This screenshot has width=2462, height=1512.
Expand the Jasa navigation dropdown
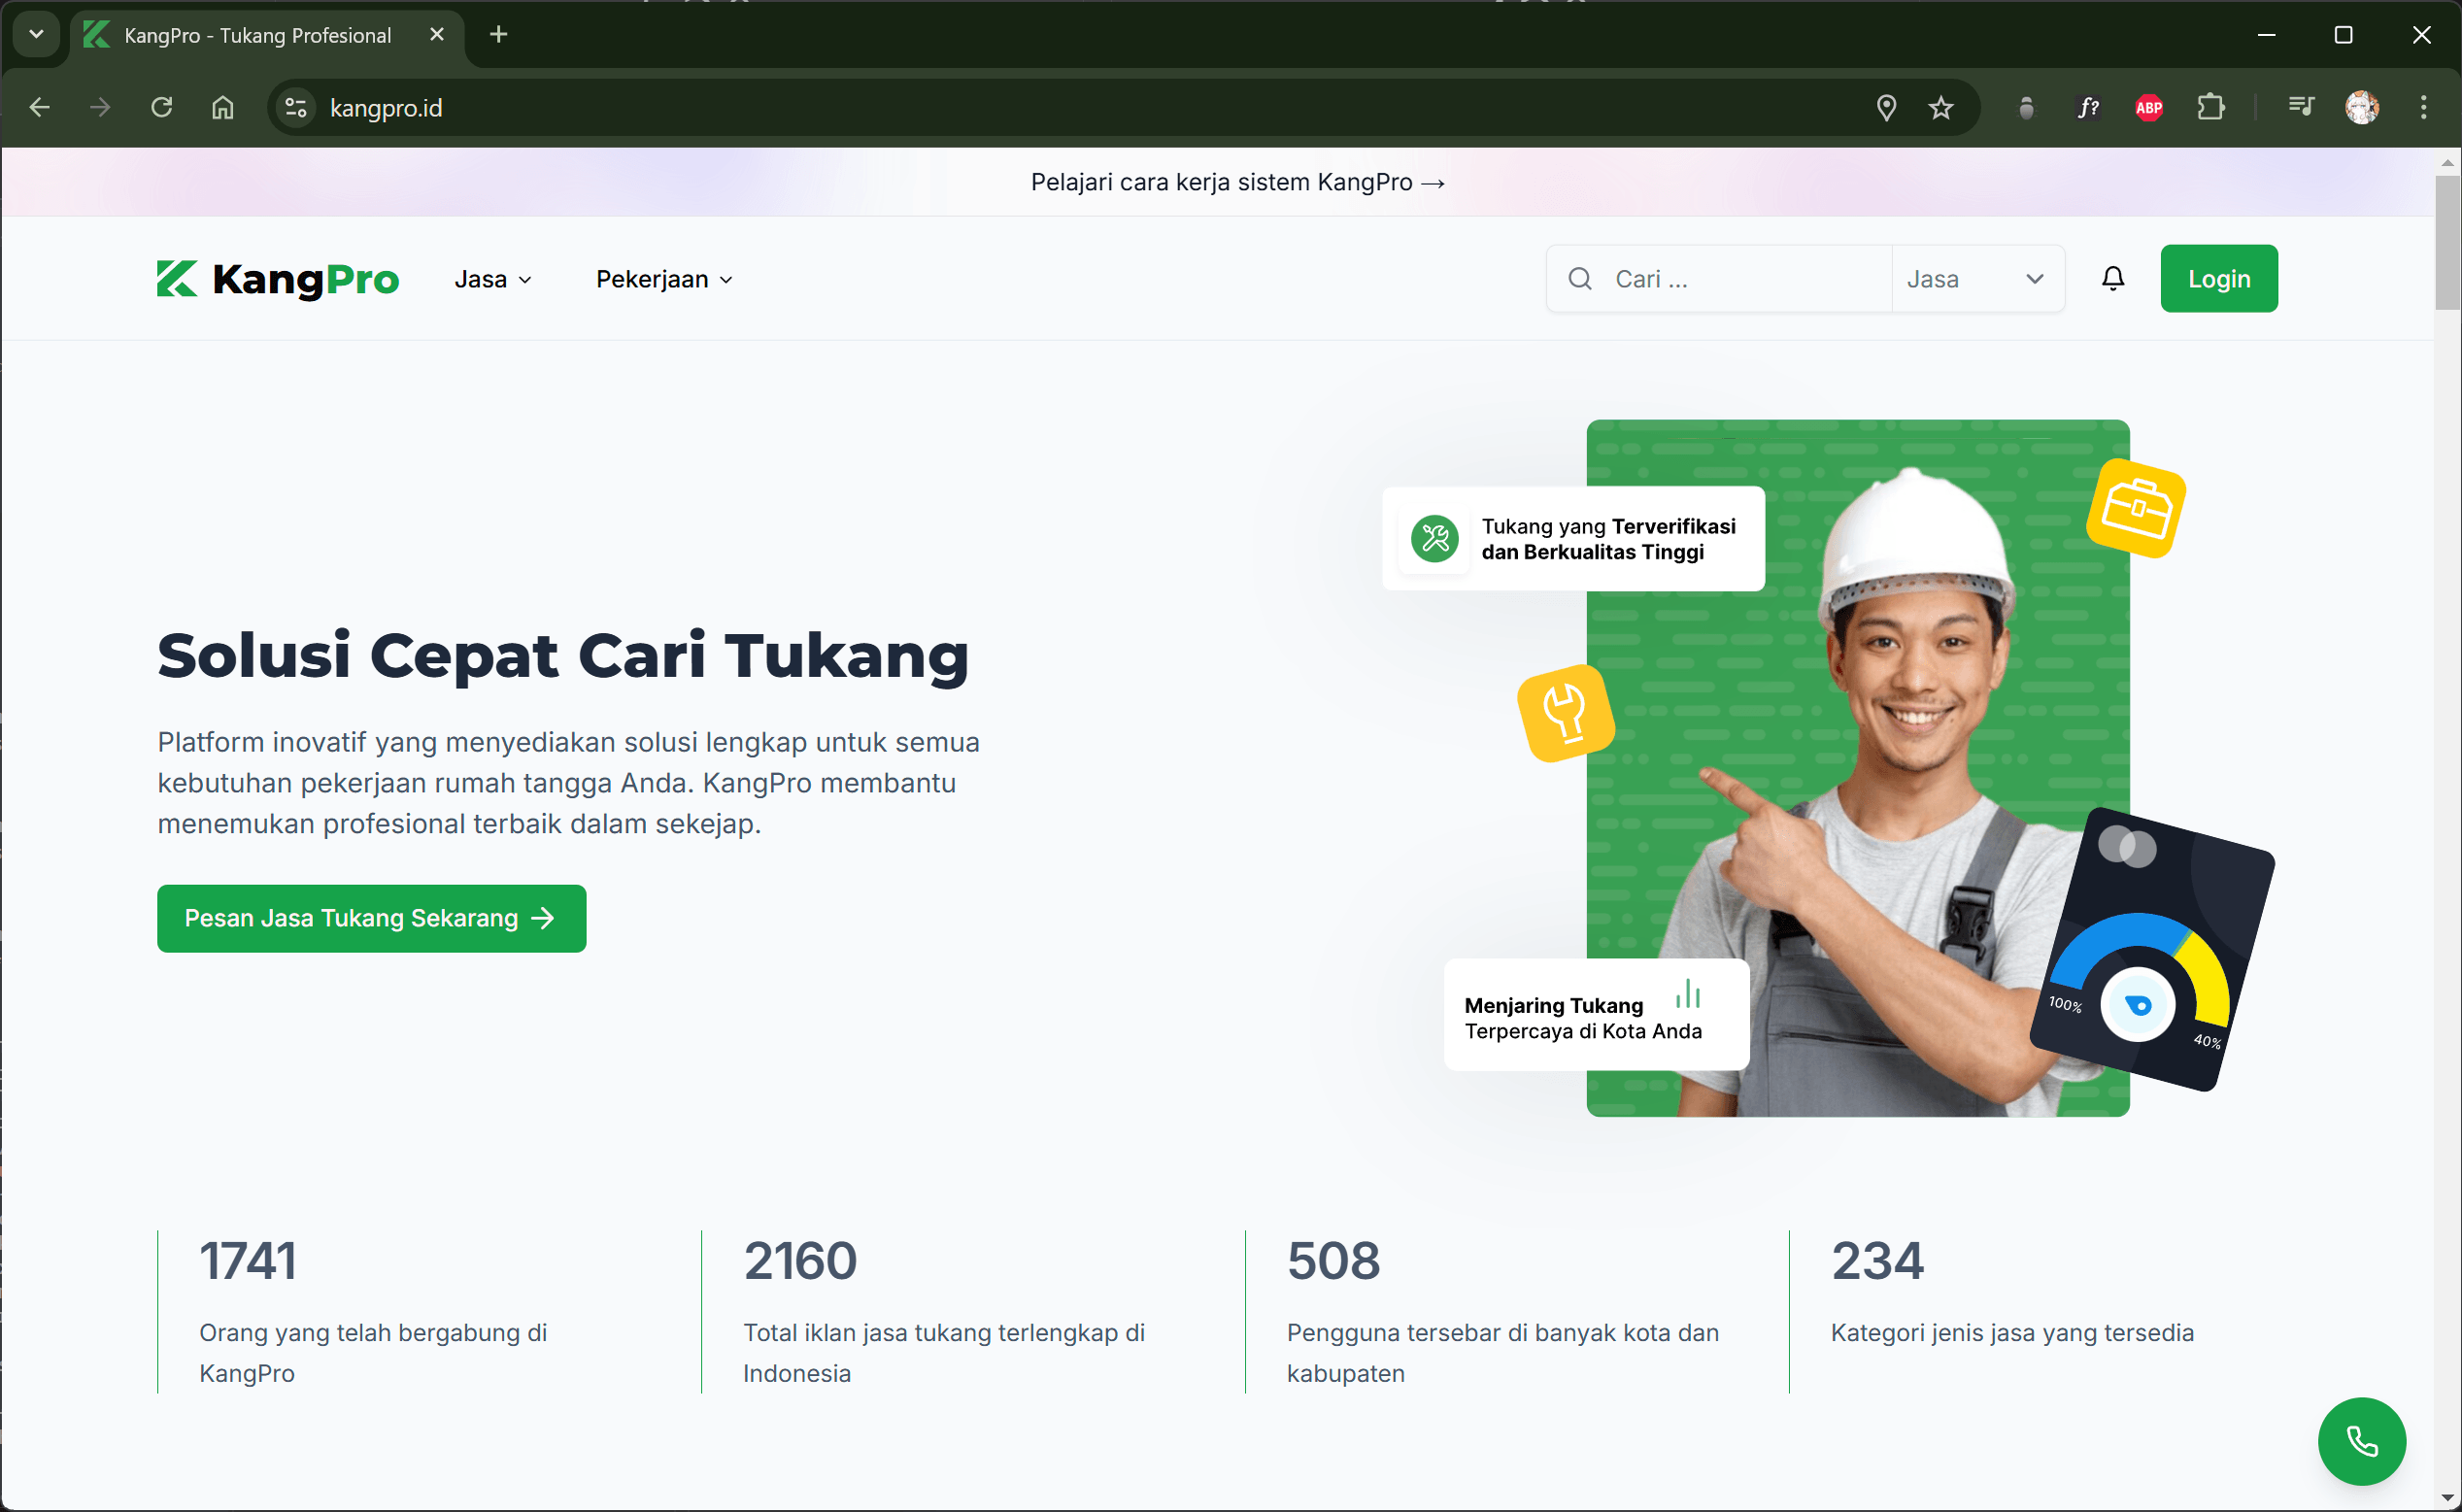492,279
